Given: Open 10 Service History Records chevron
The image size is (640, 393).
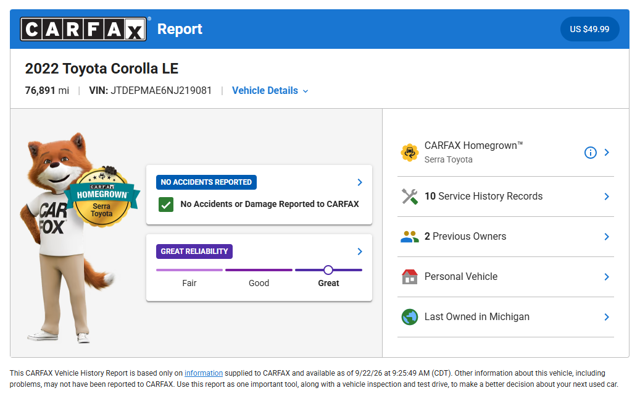Looking at the screenshot, I should 607,196.
